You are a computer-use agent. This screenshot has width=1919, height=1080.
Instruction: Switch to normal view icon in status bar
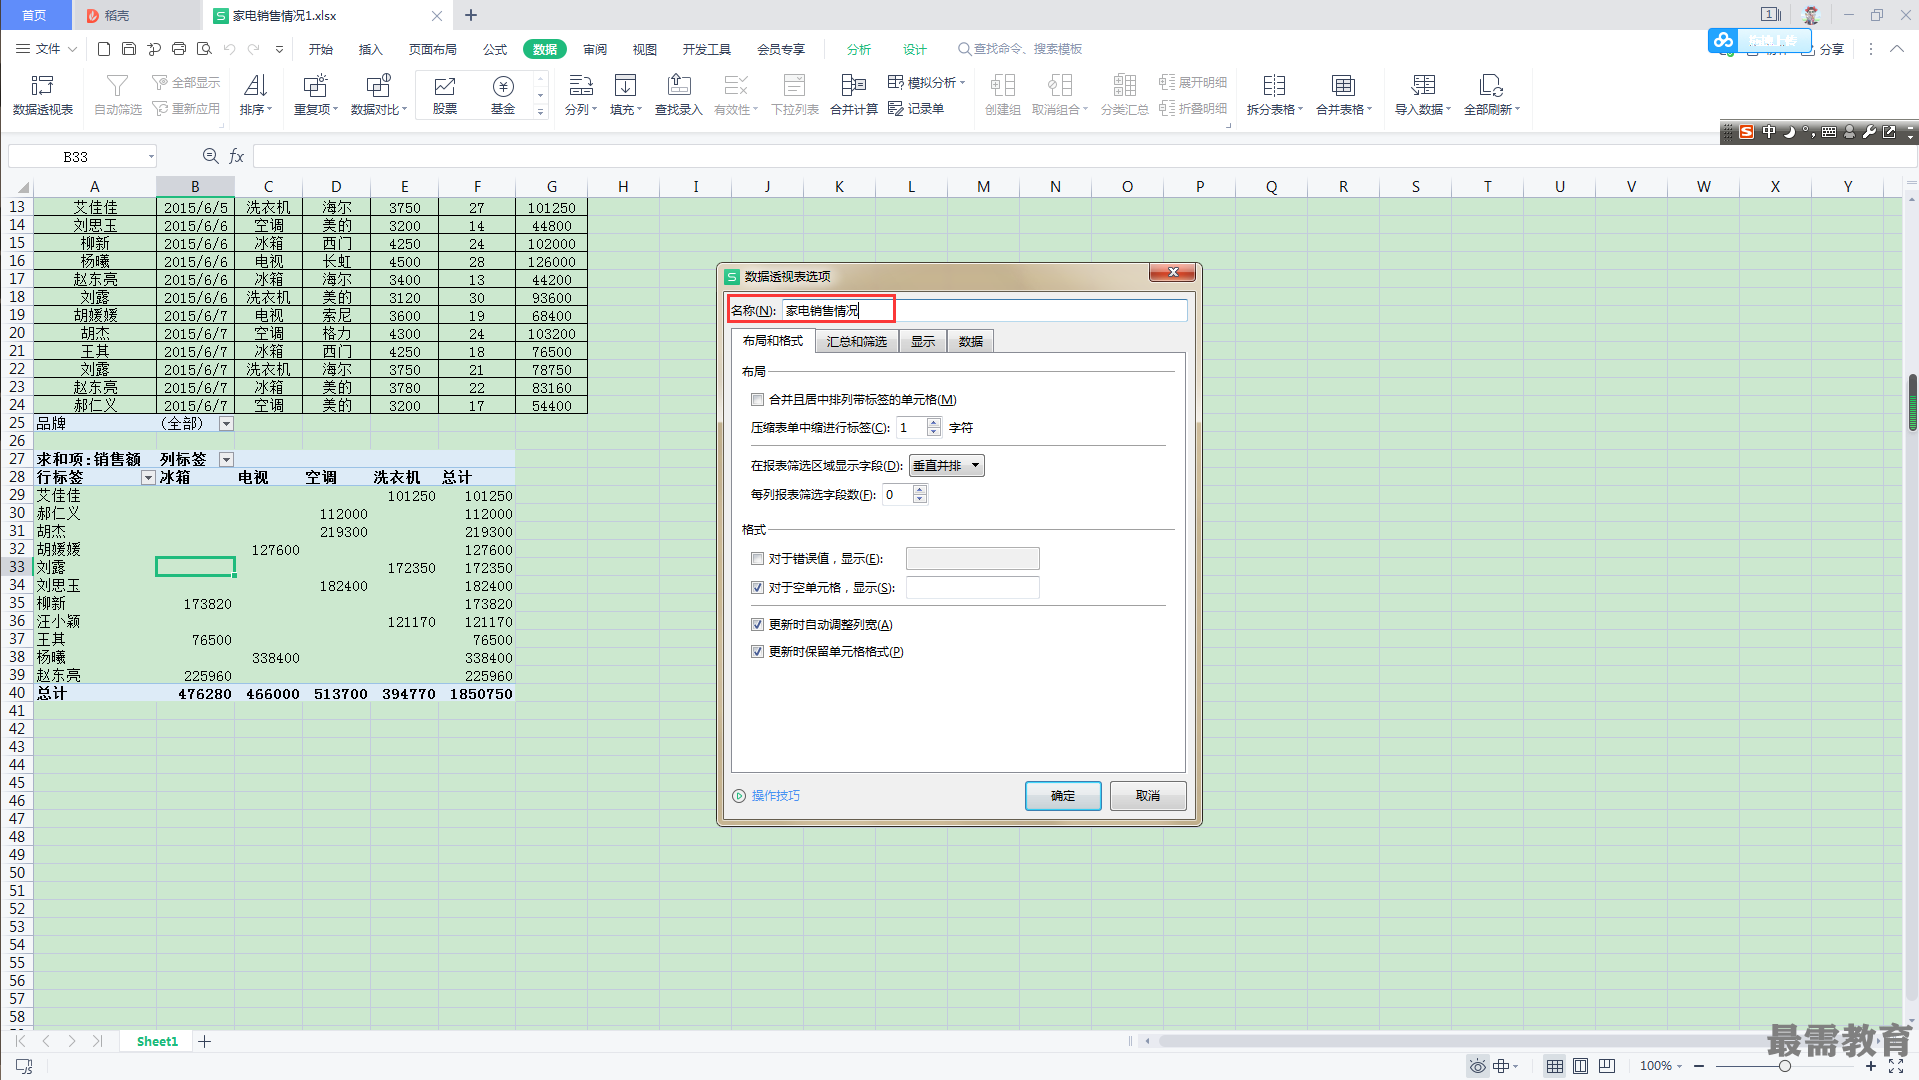point(1555,1066)
